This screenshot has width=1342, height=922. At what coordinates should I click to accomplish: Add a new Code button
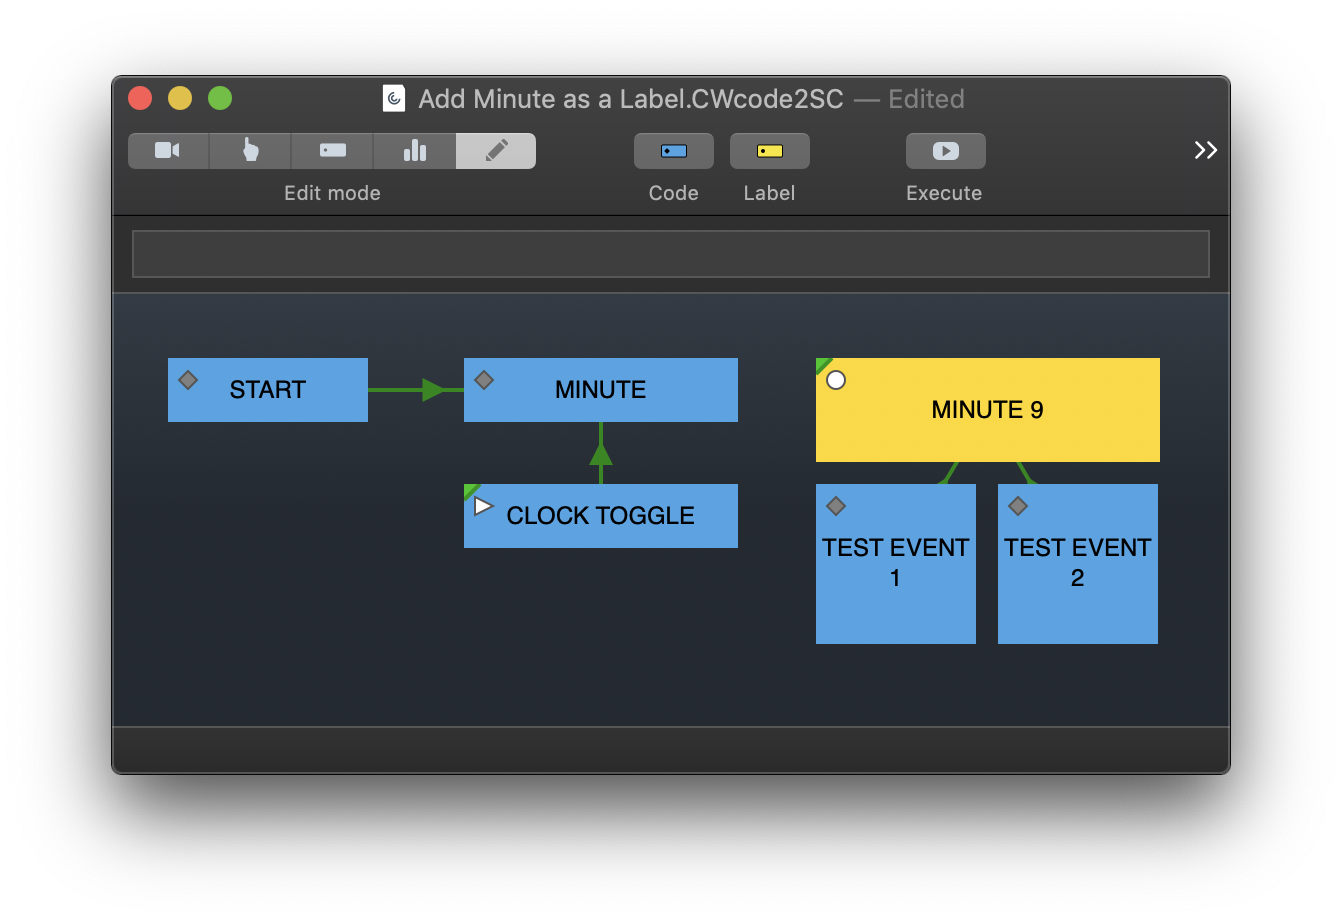click(x=674, y=151)
